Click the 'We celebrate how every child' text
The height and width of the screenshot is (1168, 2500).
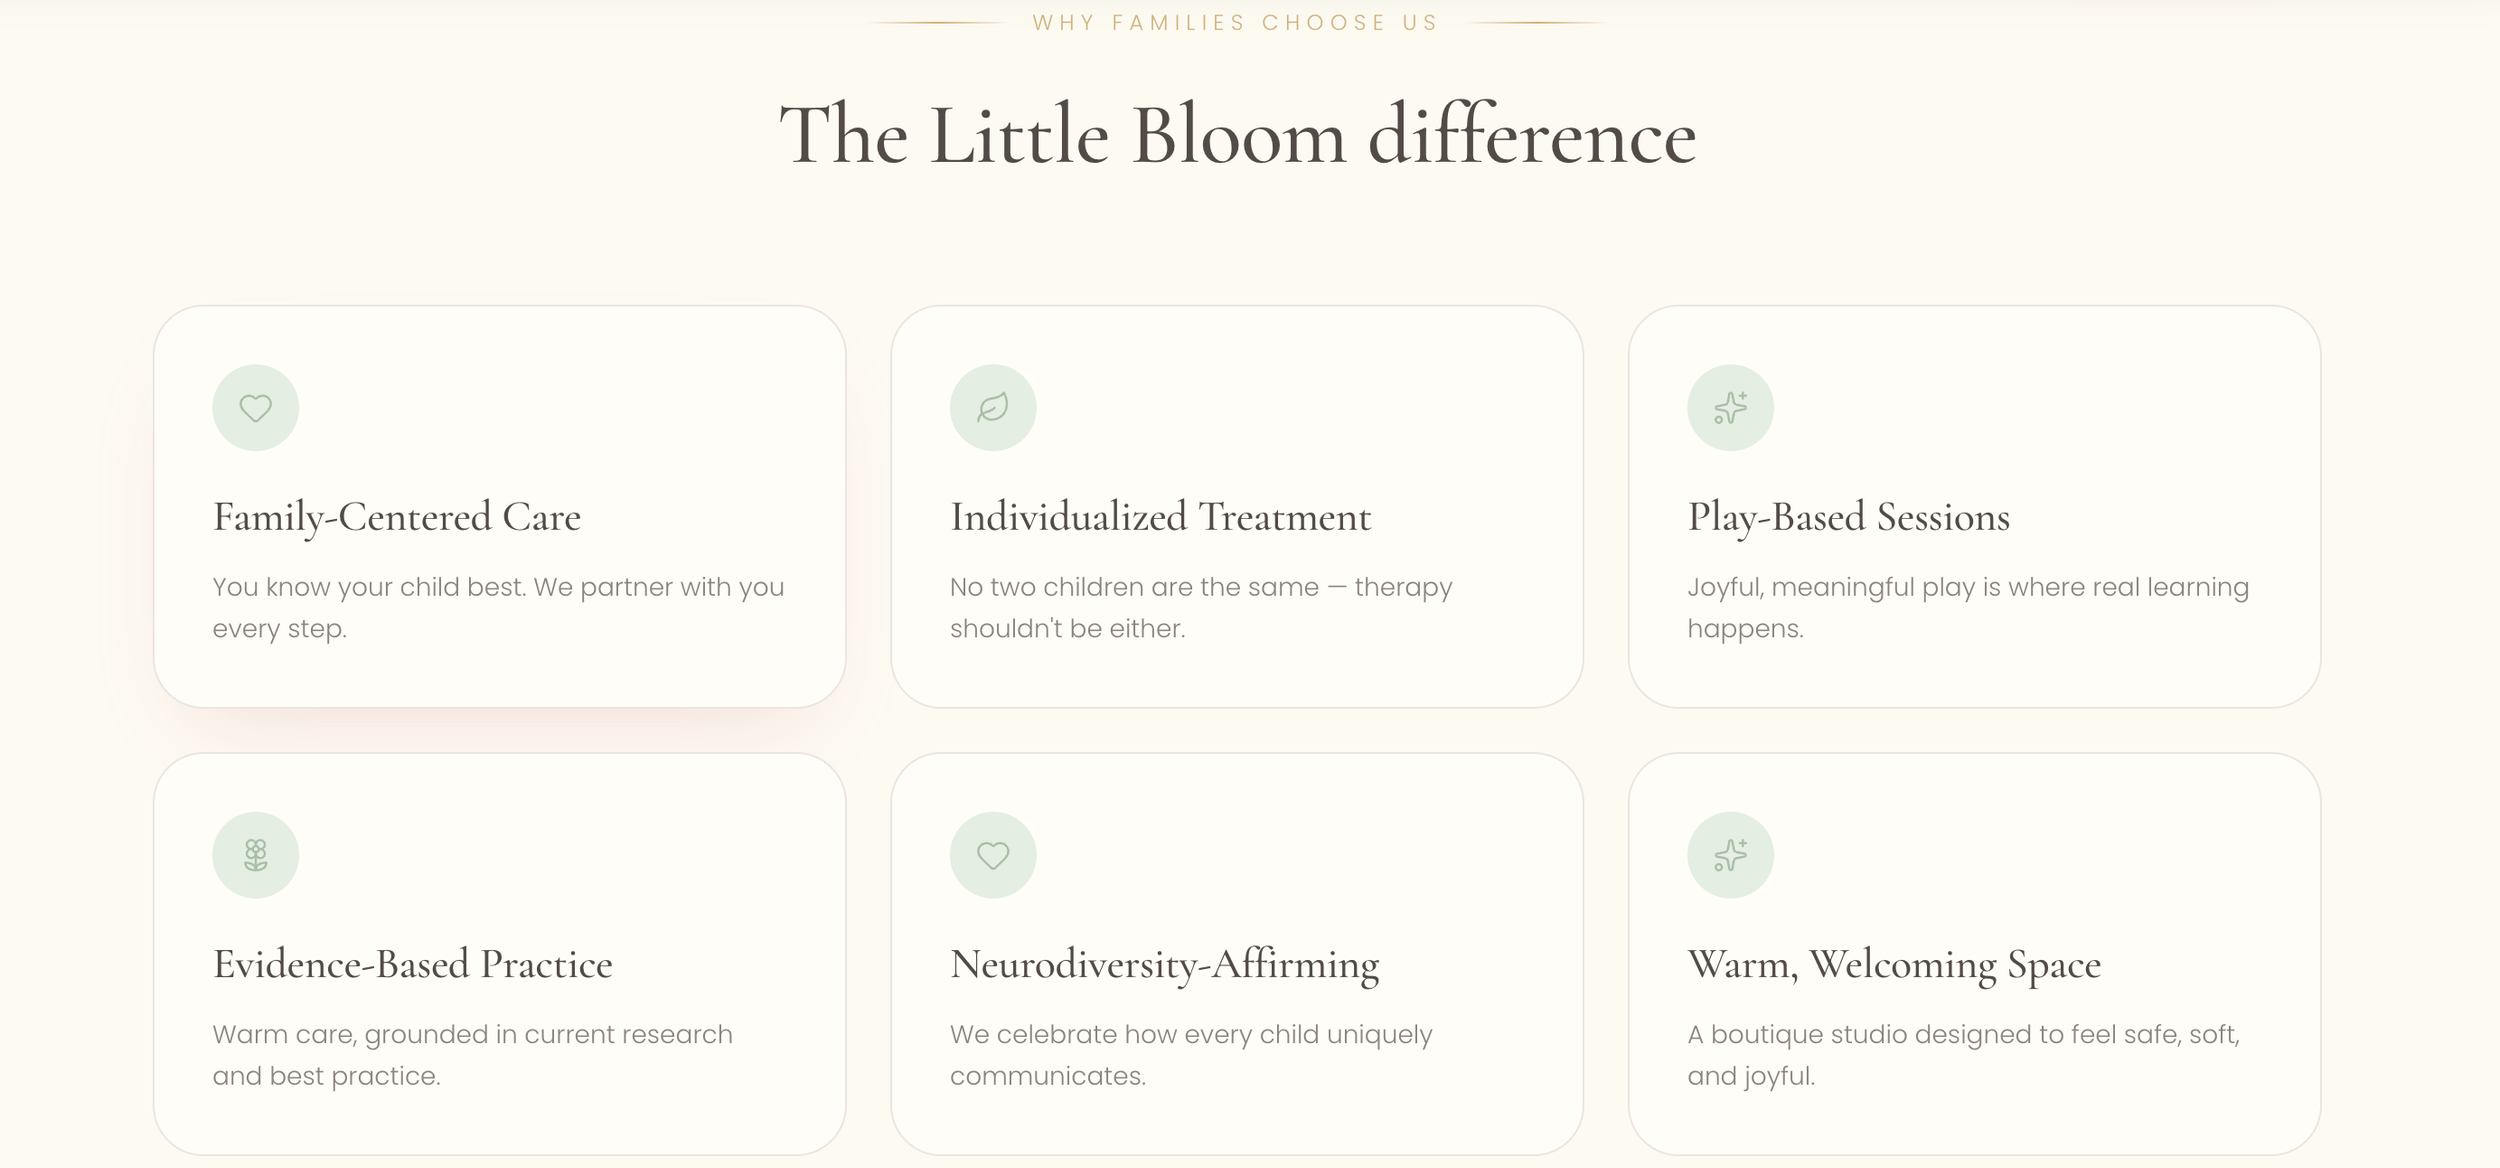(1191, 1054)
